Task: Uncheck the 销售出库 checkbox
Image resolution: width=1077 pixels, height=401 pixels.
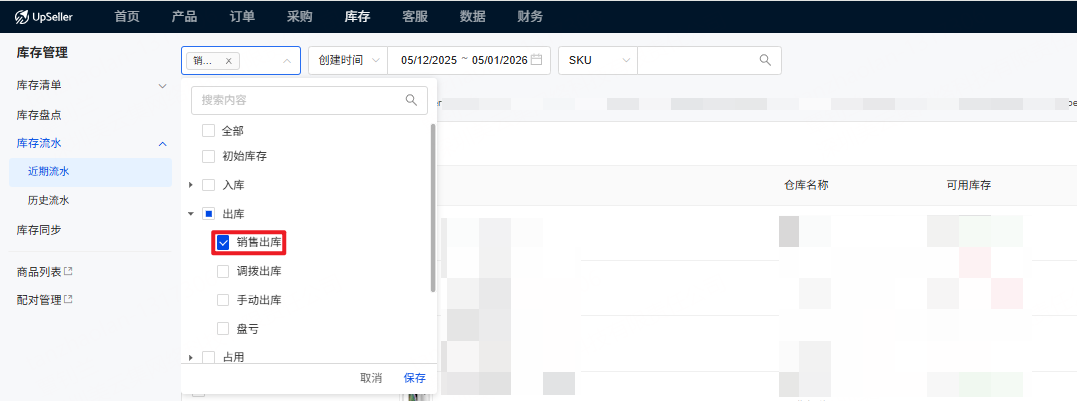Action: pos(223,242)
